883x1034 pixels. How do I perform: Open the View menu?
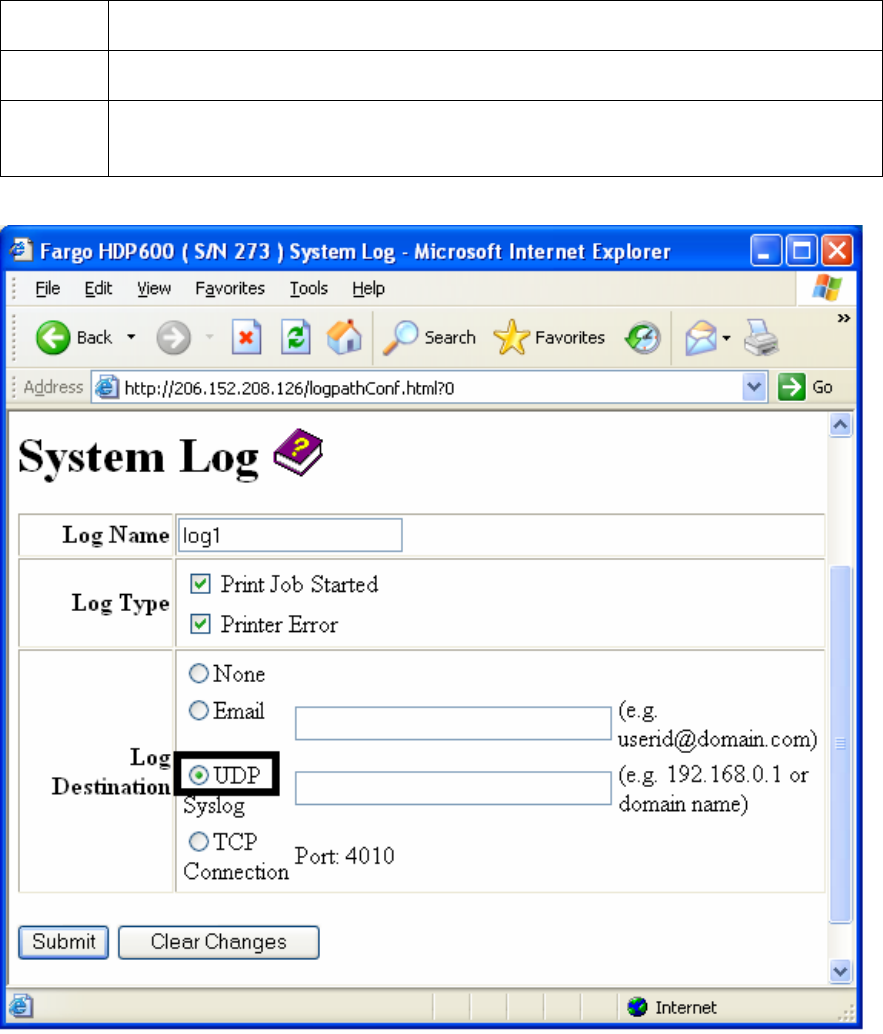coord(154,288)
